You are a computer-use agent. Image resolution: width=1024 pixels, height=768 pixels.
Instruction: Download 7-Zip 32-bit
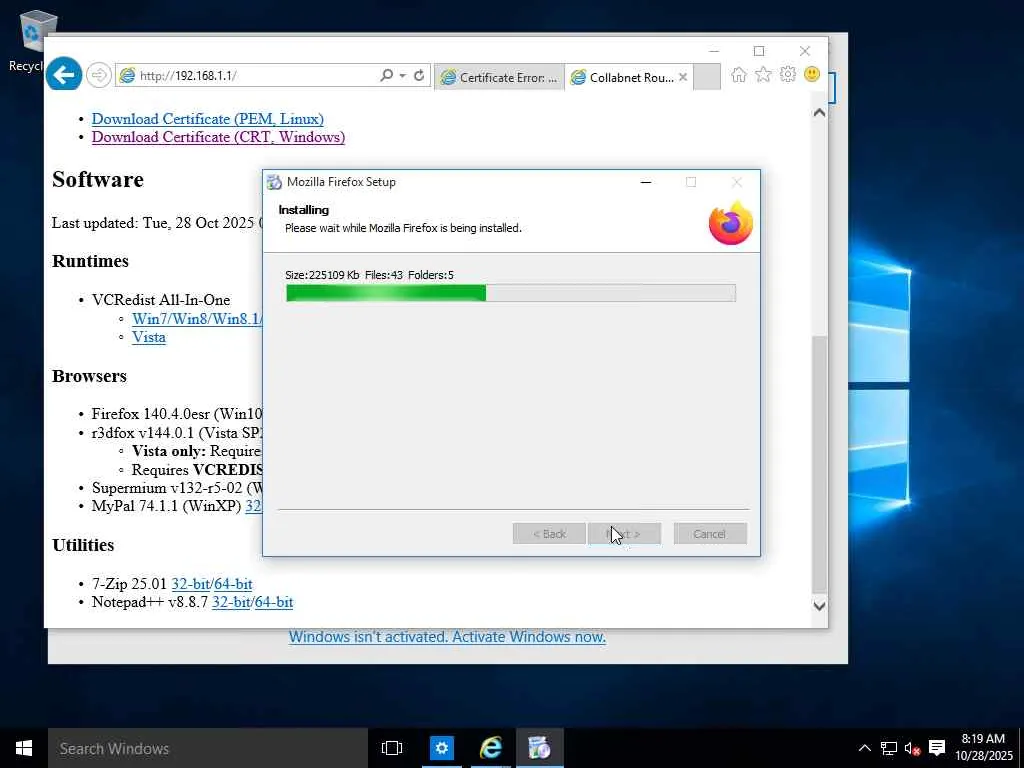point(190,584)
